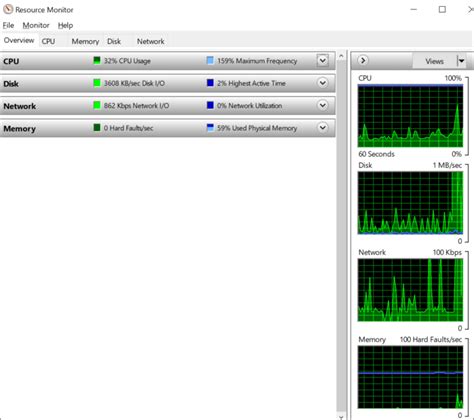Click the light blue Maximum Frequency legend square
Viewport: 474px width, 420px height.
210,61
